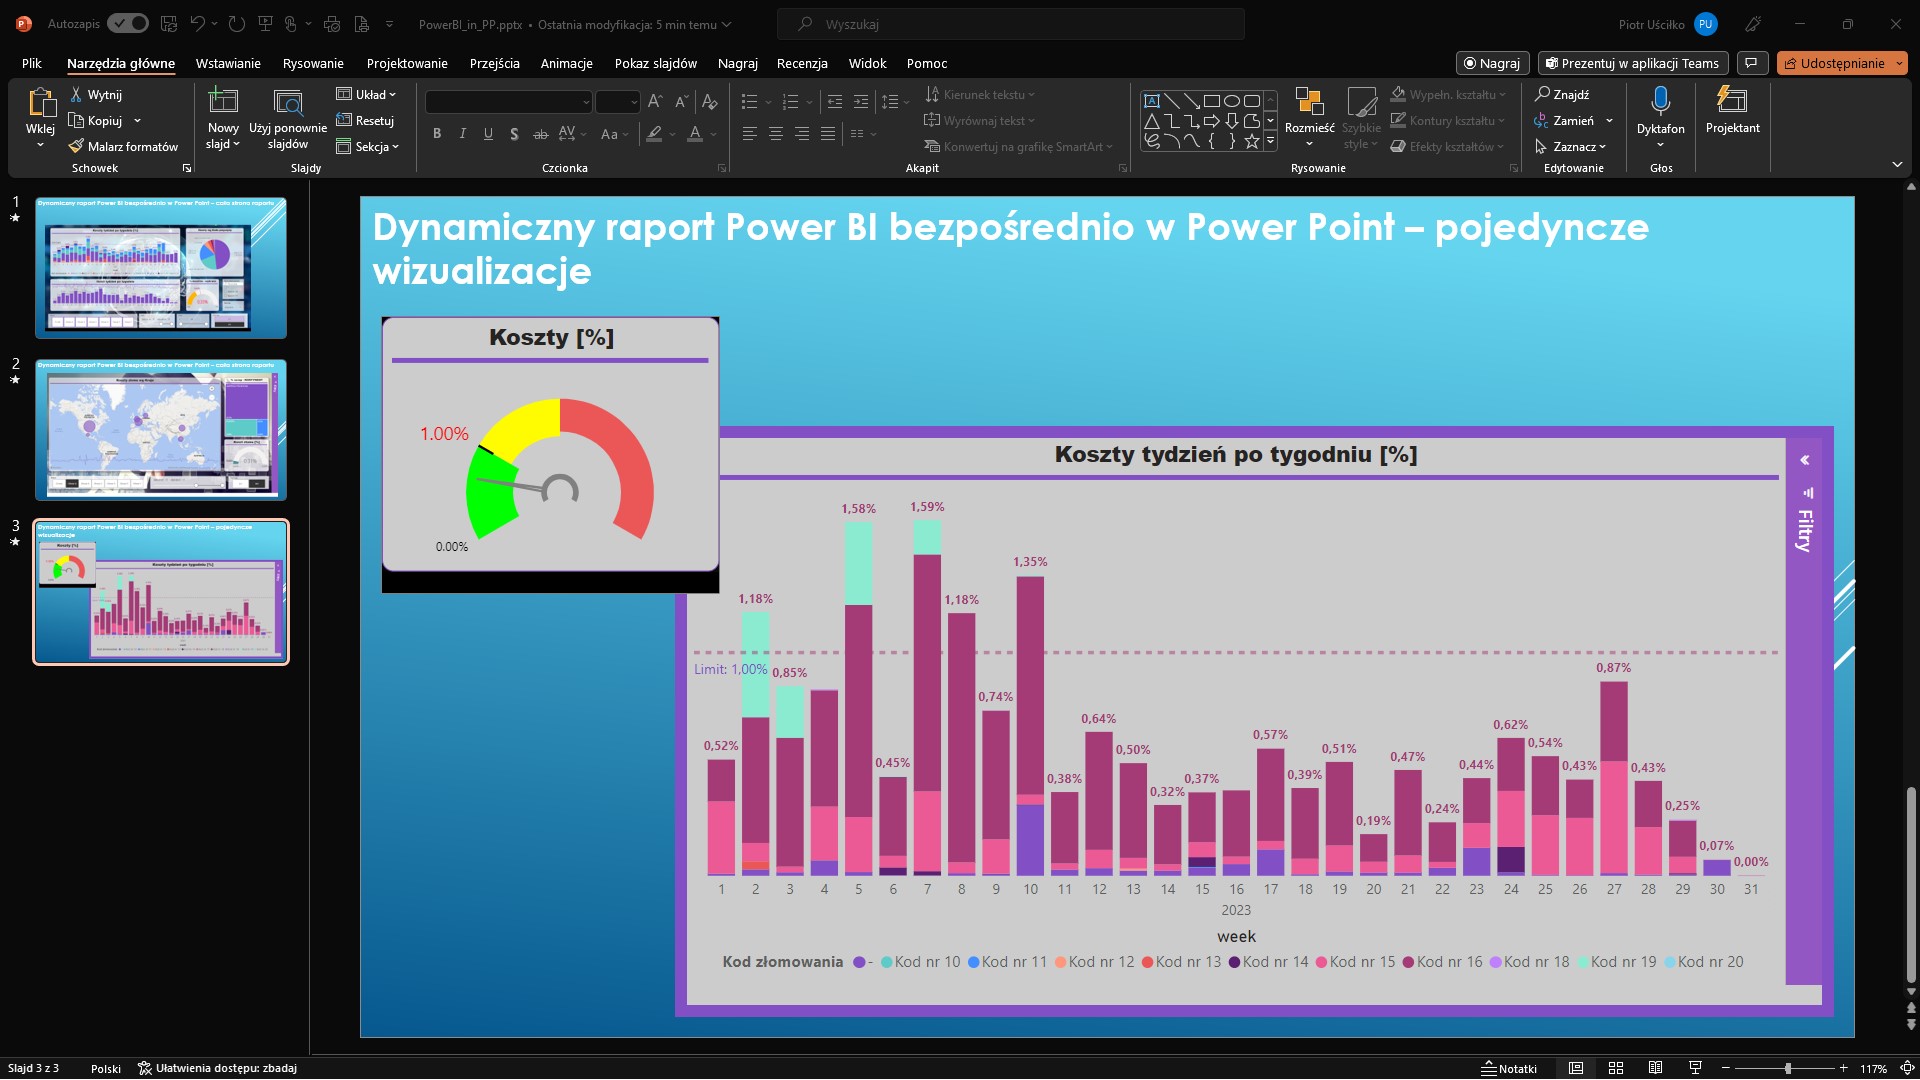Viewport: 1920px width, 1080px height.
Task: Expand the shapes gallery more button
Action: 1271,142
